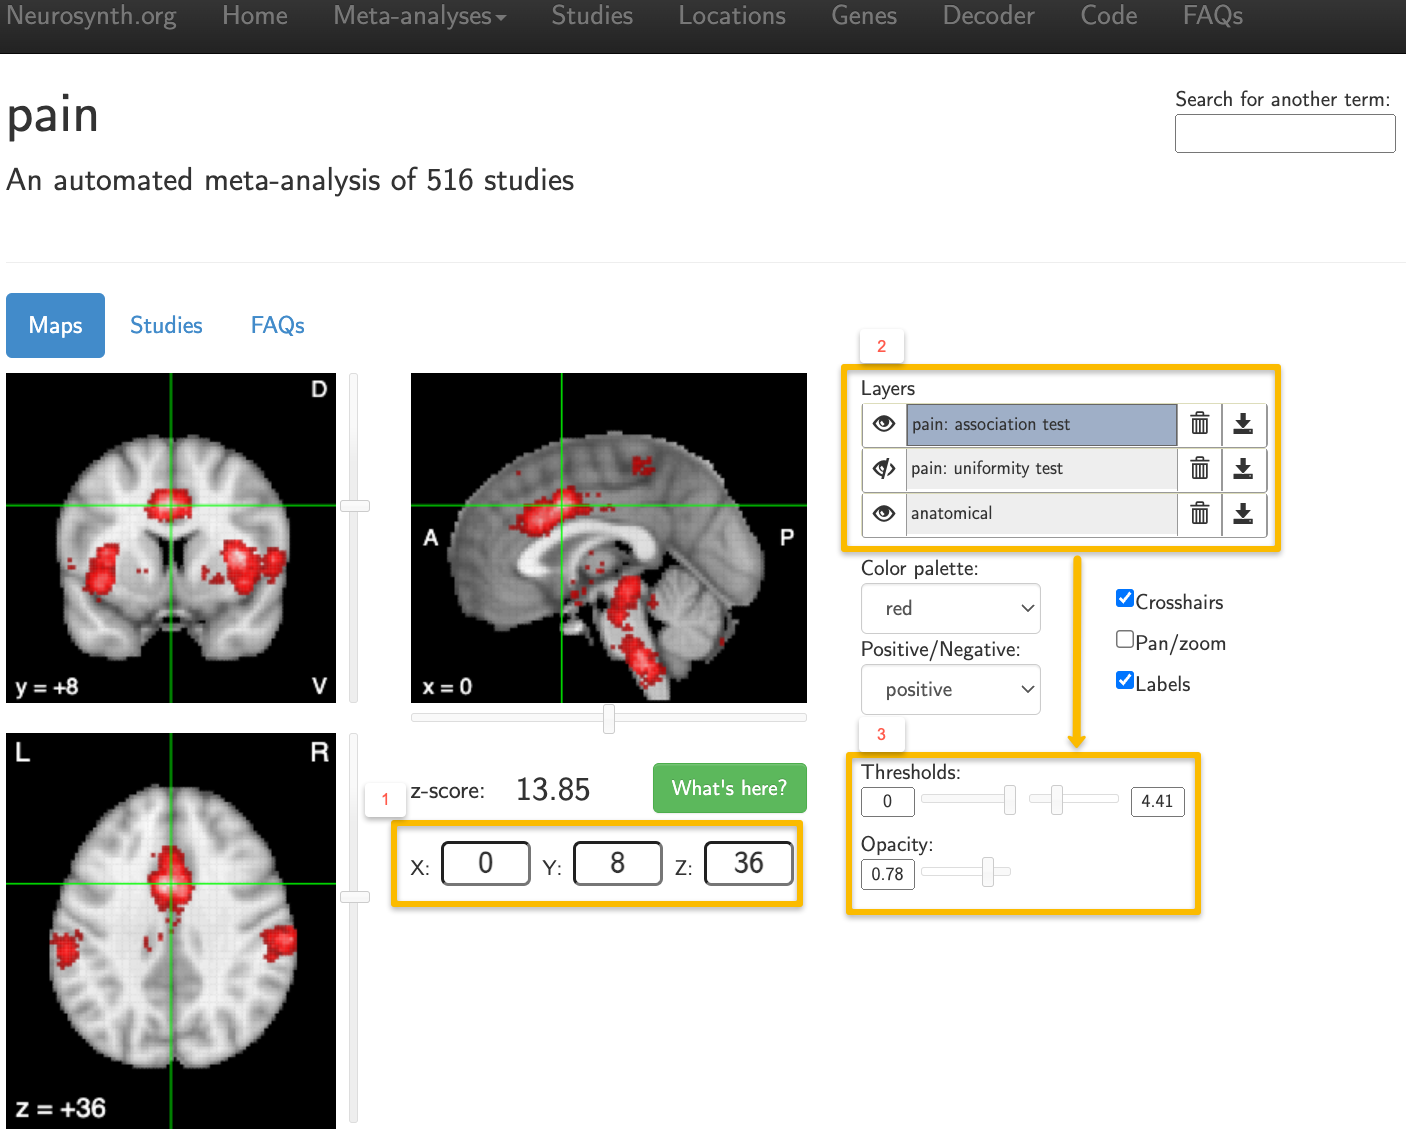This screenshot has height=1143, width=1406.
Task: Switch to the Studies tab below the title
Action: [x=166, y=325]
